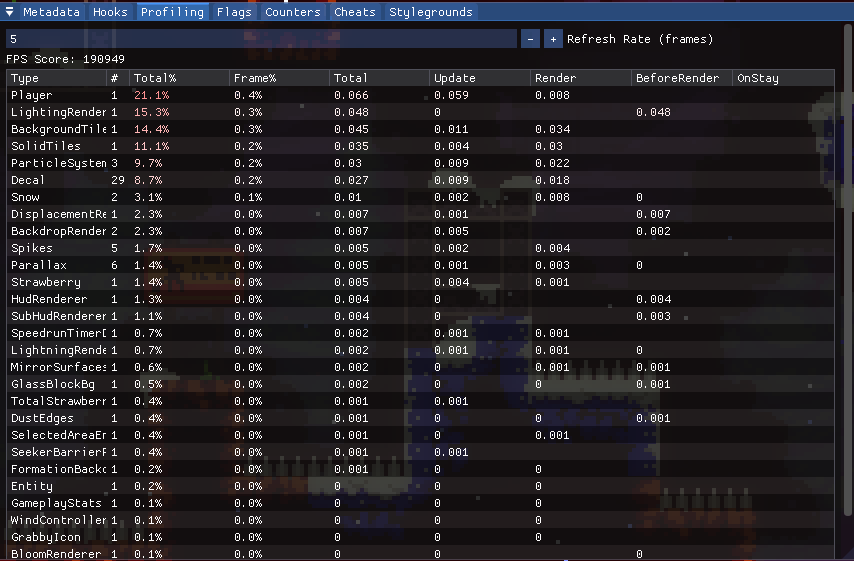This screenshot has width=854, height=561.
Task: Select the Spikes row name
Action: 32,248
